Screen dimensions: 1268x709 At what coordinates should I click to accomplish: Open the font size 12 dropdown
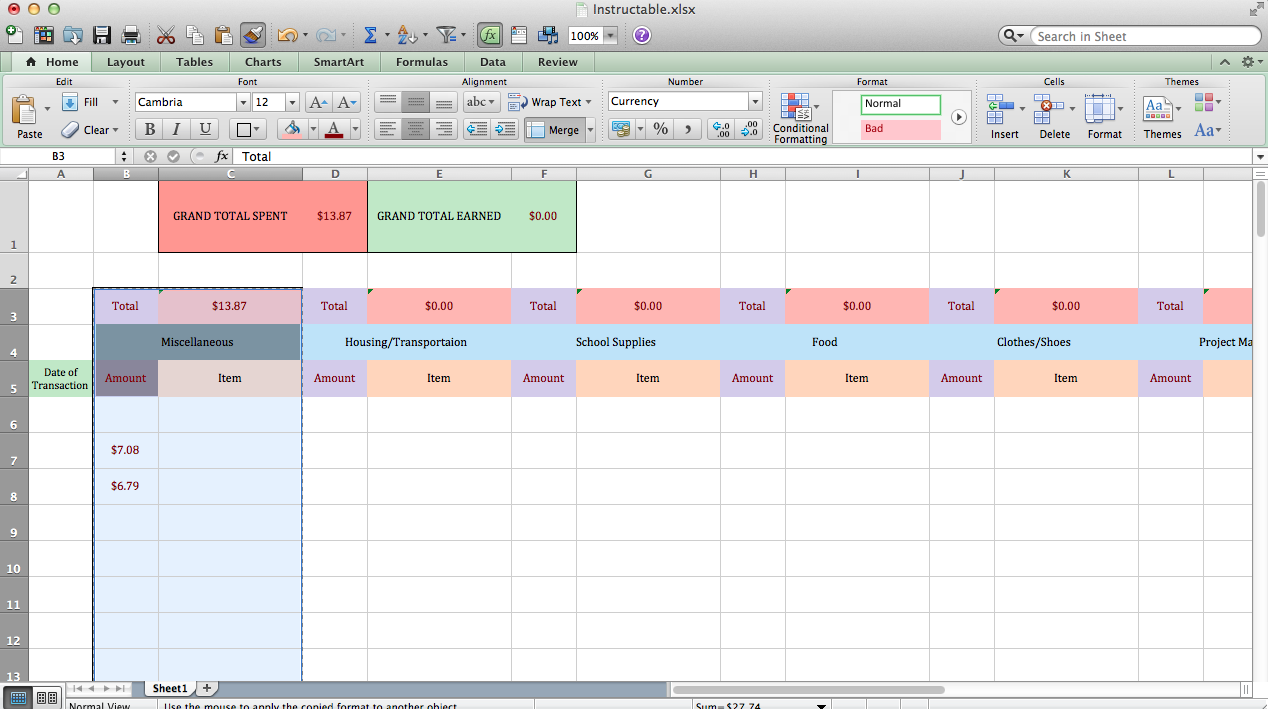292,102
